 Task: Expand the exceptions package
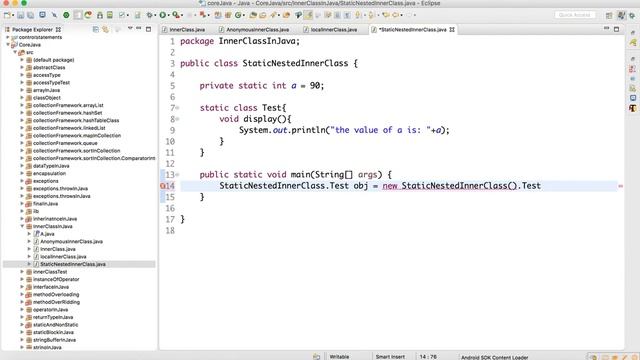point(22,181)
